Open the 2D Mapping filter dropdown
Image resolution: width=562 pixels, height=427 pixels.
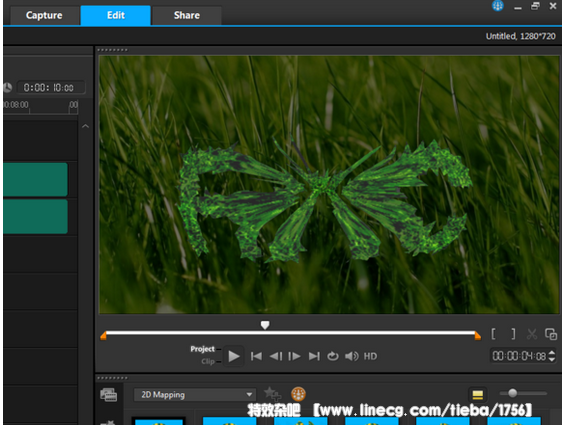click(195, 395)
